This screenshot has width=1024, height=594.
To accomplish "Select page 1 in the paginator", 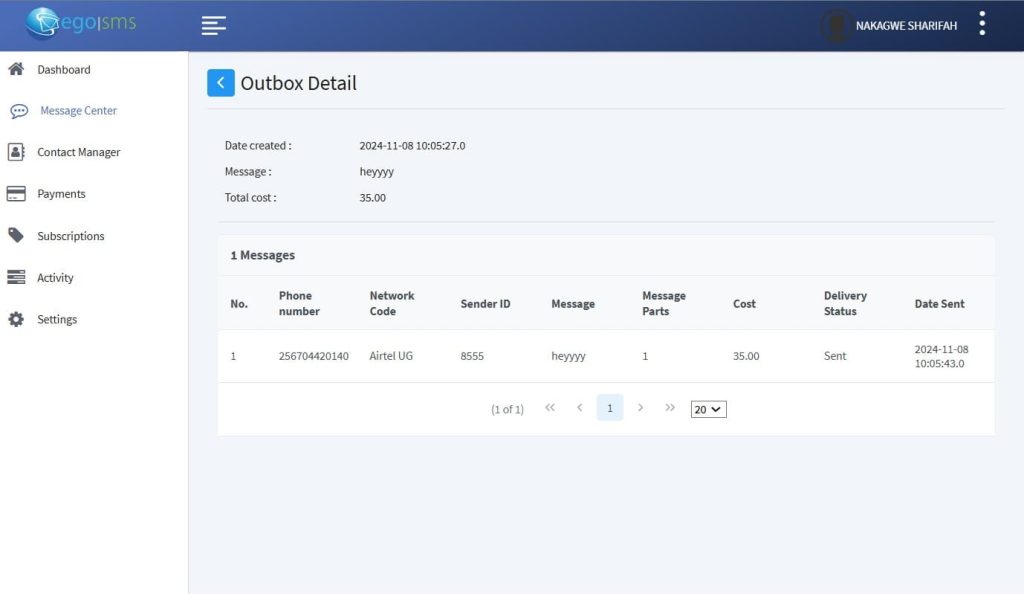I will click(610, 408).
